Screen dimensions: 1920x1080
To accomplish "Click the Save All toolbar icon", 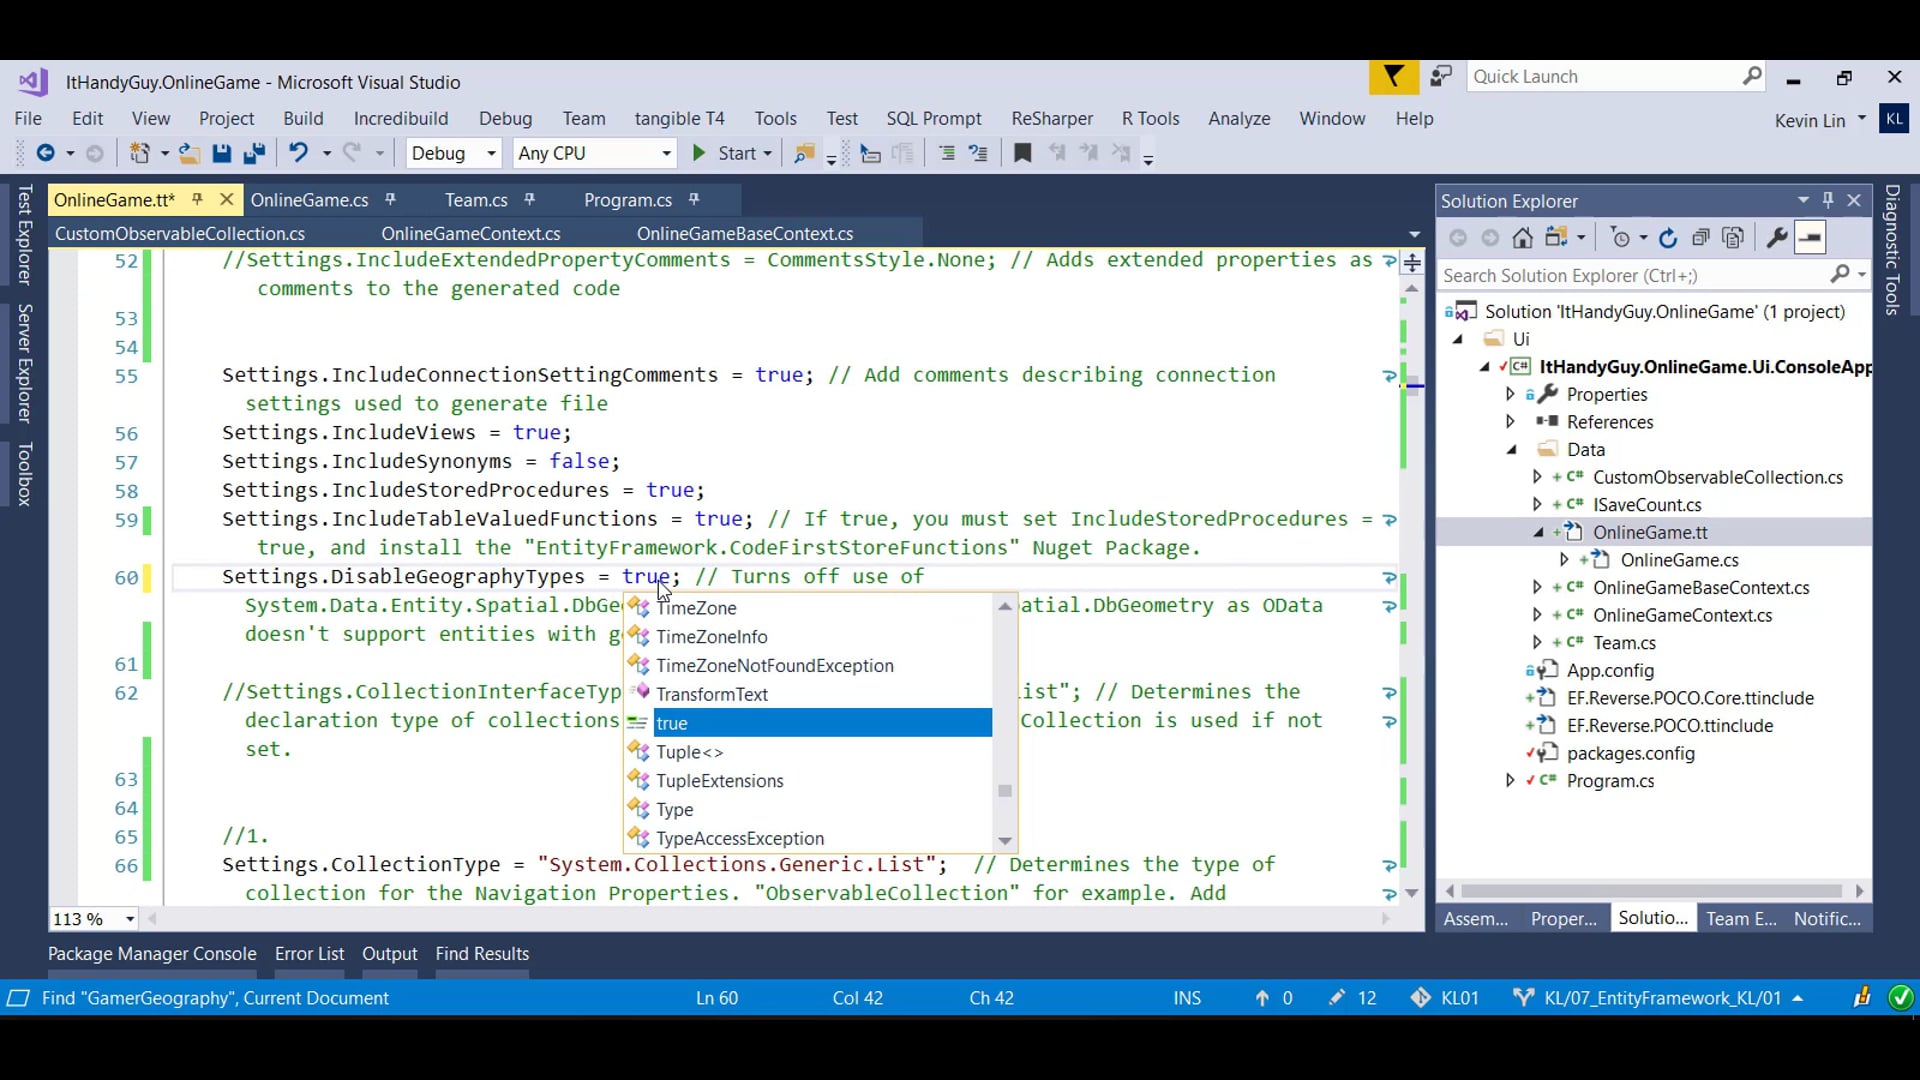I will click(x=254, y=153).
